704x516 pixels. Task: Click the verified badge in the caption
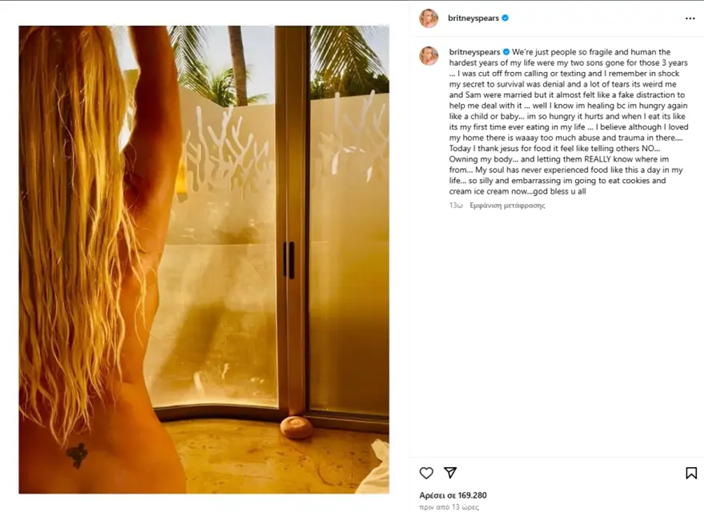[x=506, y=52]
